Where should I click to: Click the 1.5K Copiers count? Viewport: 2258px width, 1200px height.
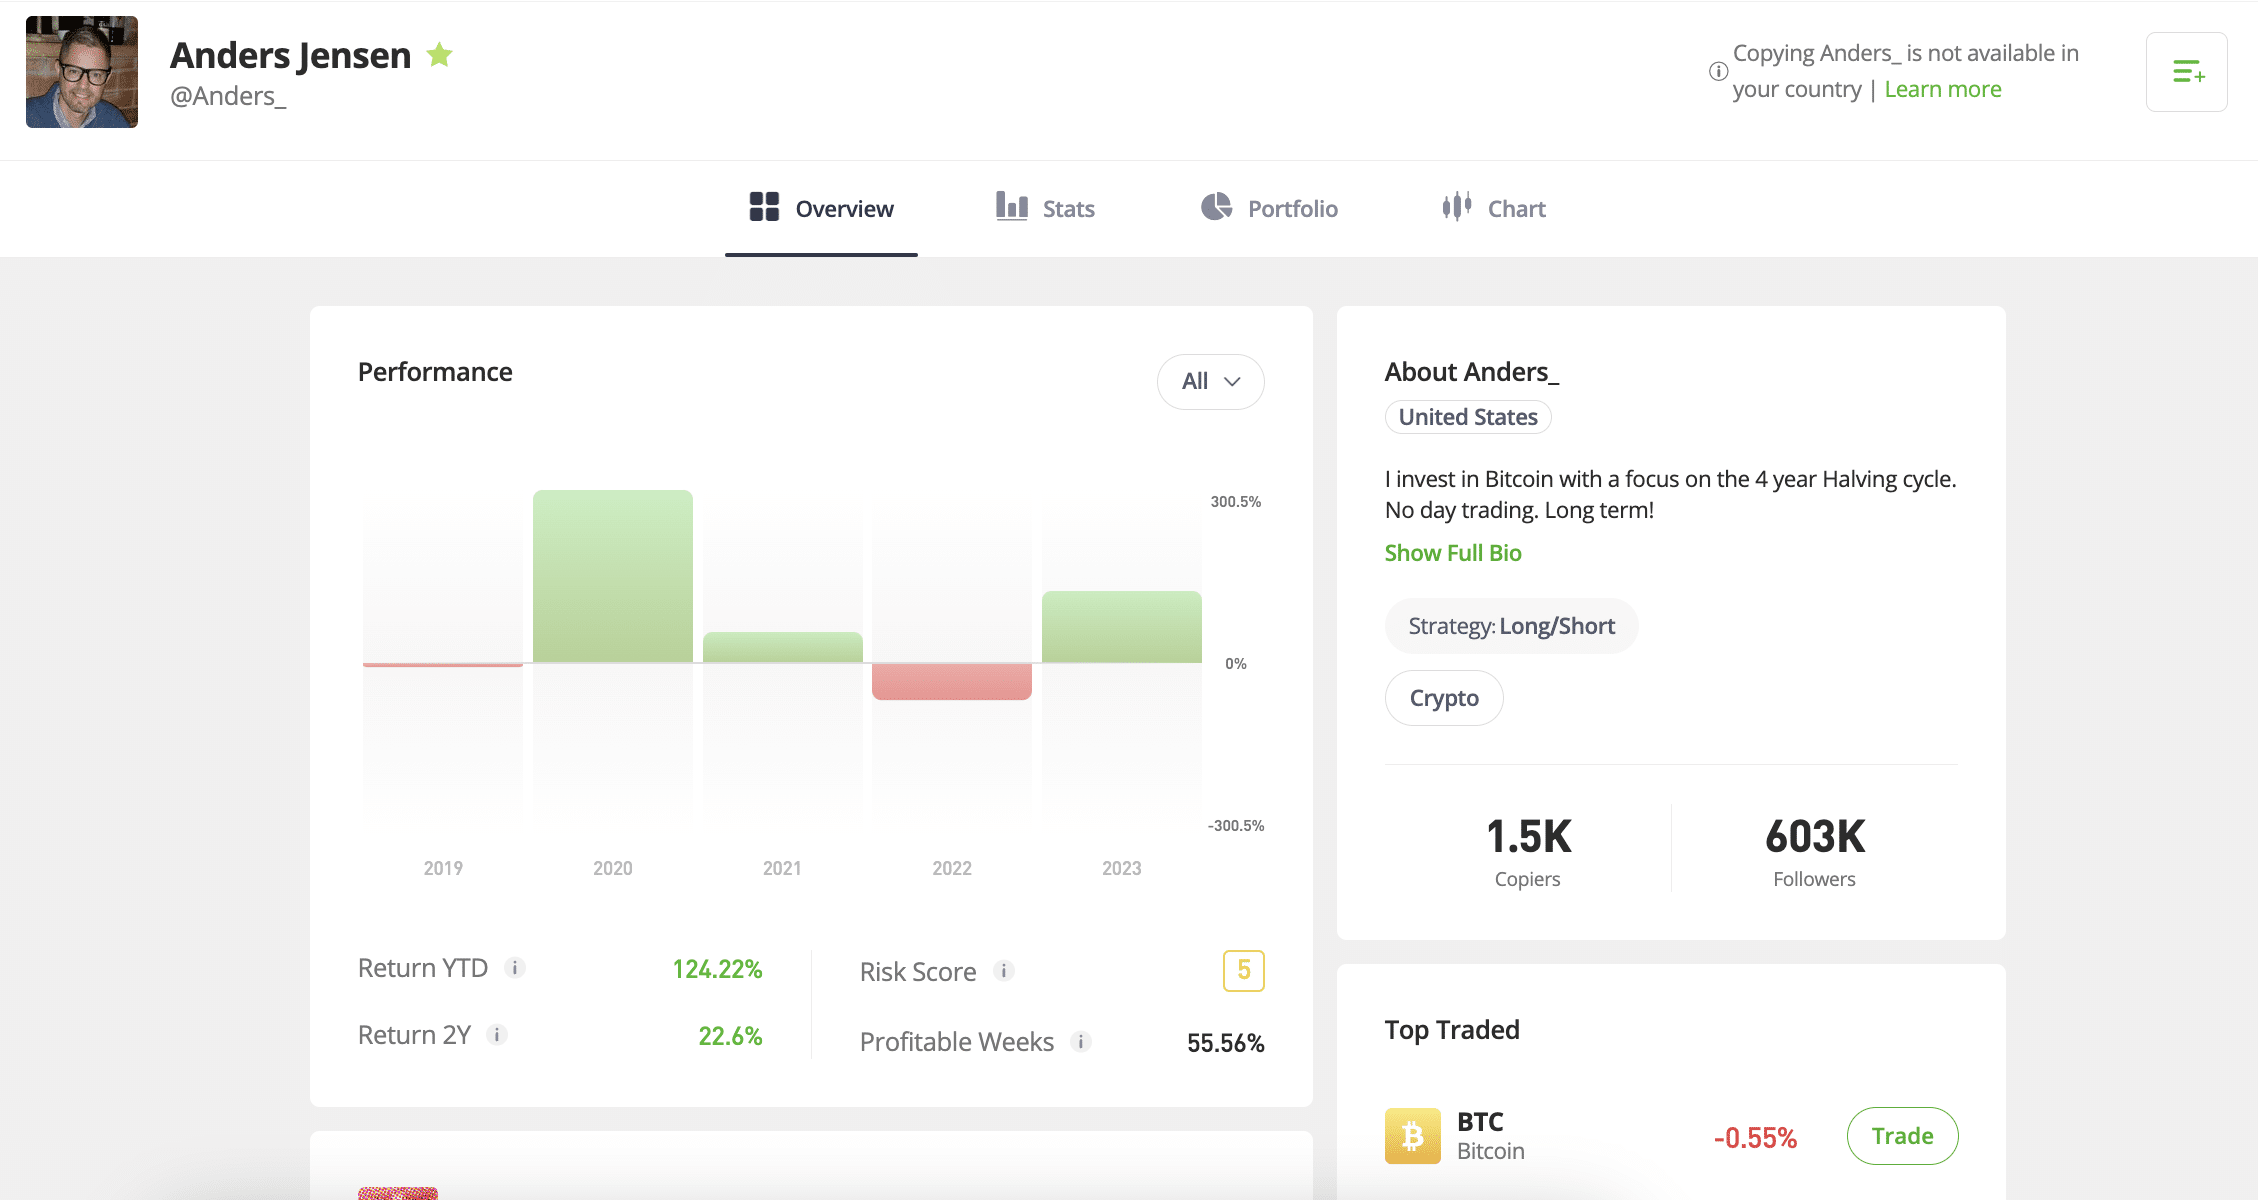1527,850
